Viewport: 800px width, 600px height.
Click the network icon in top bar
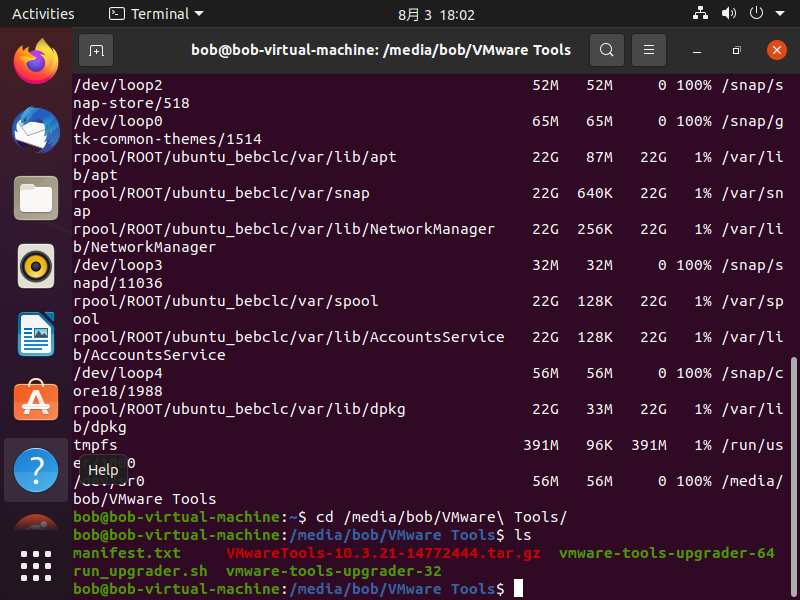pos(699,14)
